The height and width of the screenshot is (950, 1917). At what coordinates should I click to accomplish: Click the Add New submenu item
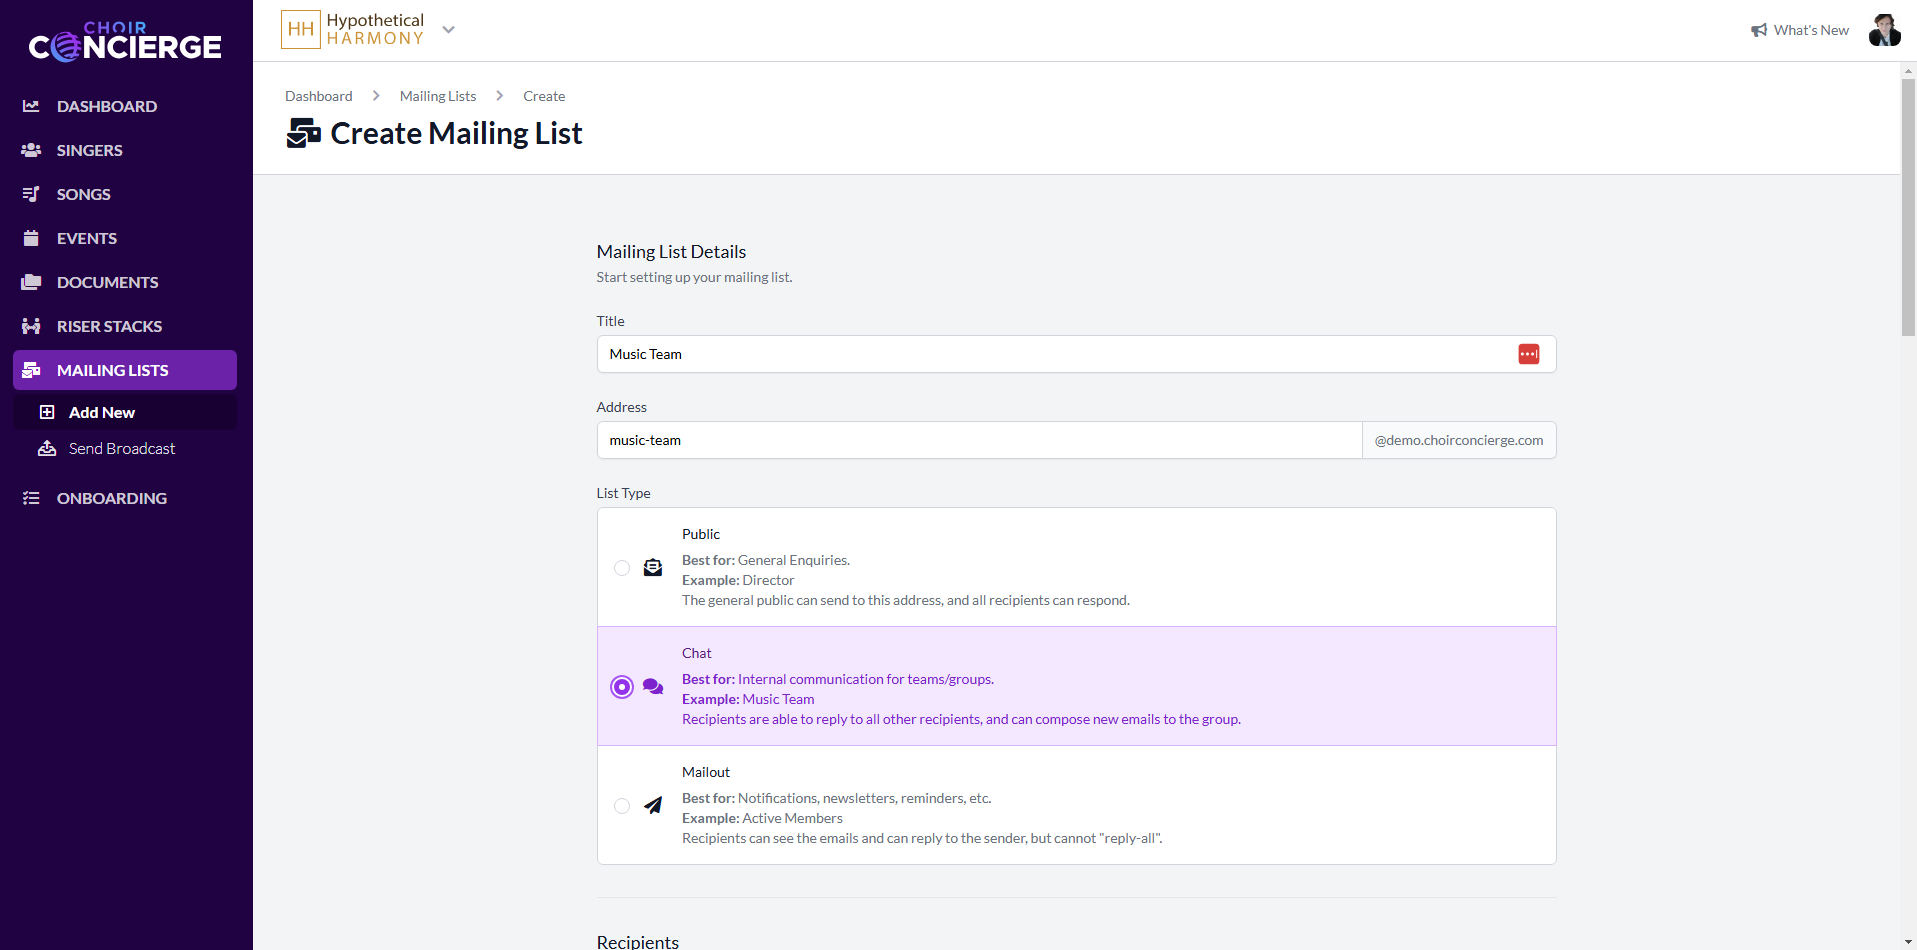[125, 412]
